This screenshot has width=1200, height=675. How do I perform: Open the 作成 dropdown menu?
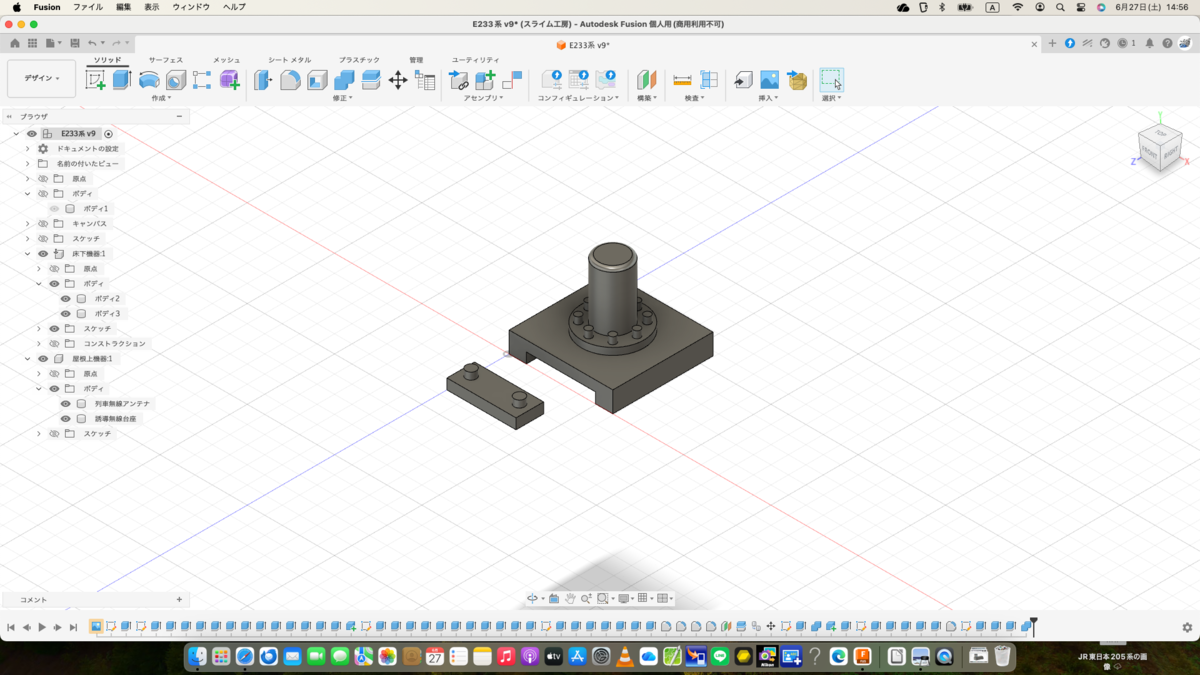point(161,98)
